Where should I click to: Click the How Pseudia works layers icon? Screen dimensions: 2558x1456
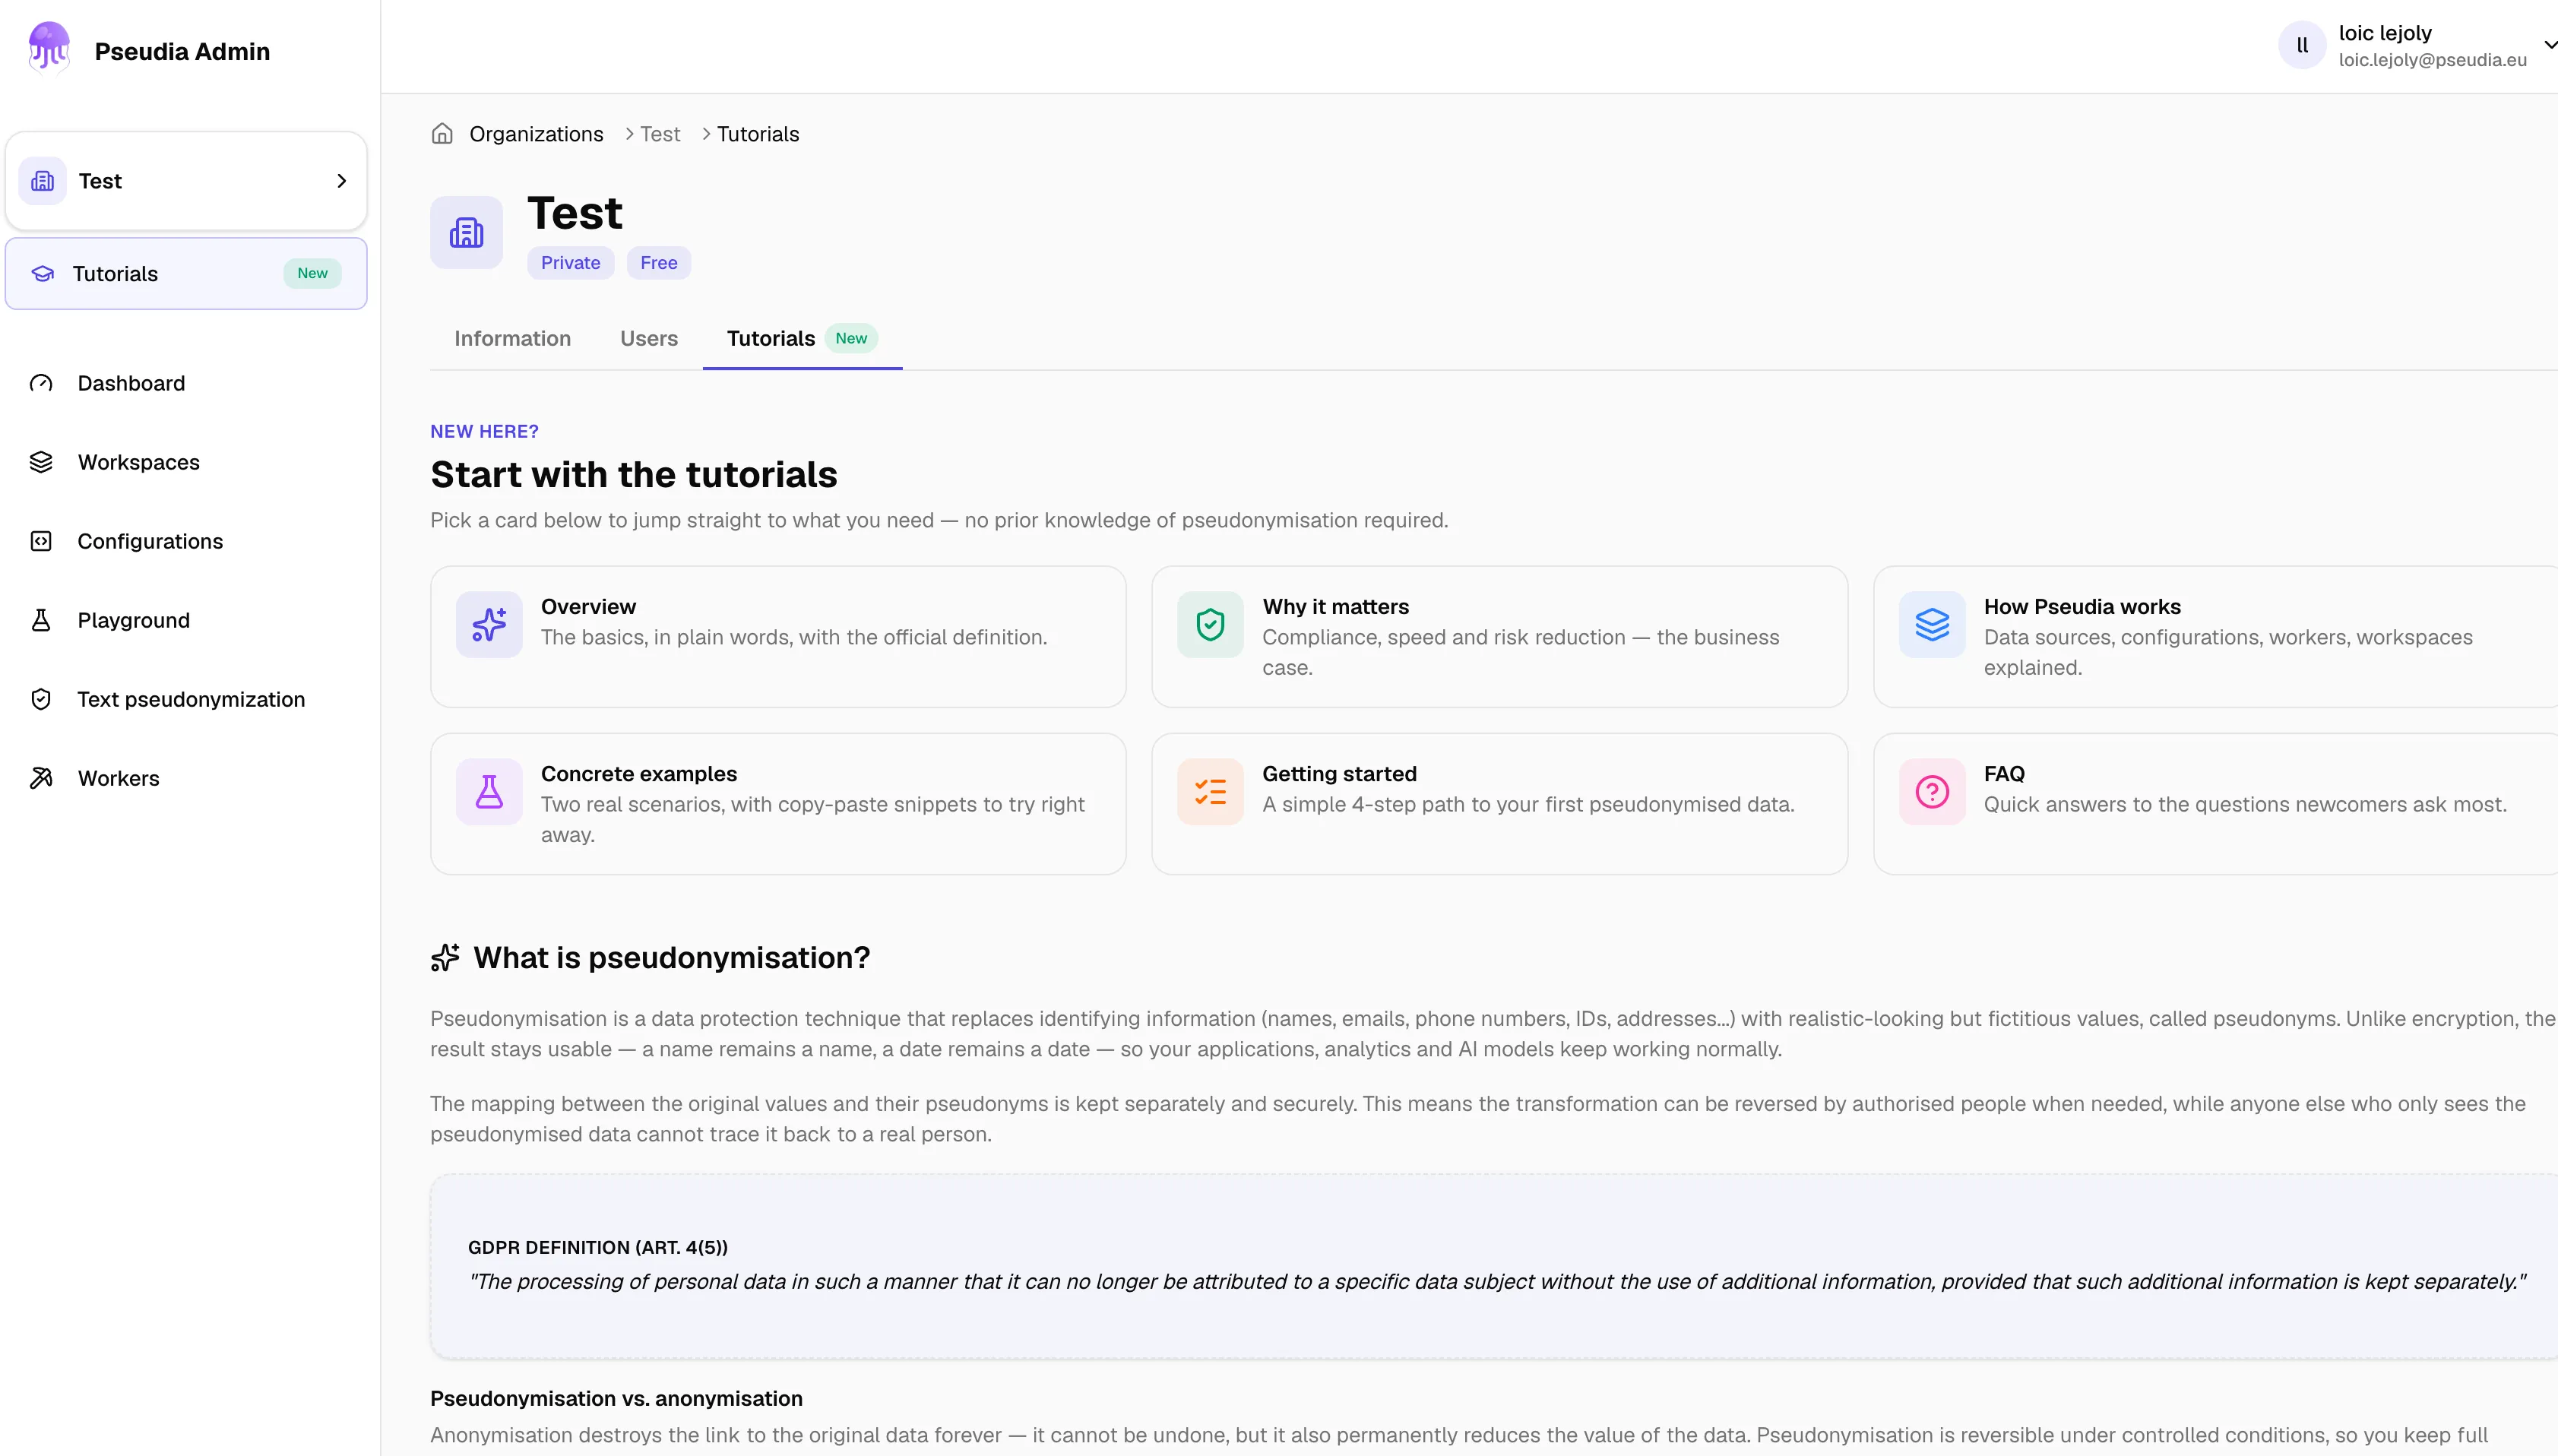point(1932,625)
